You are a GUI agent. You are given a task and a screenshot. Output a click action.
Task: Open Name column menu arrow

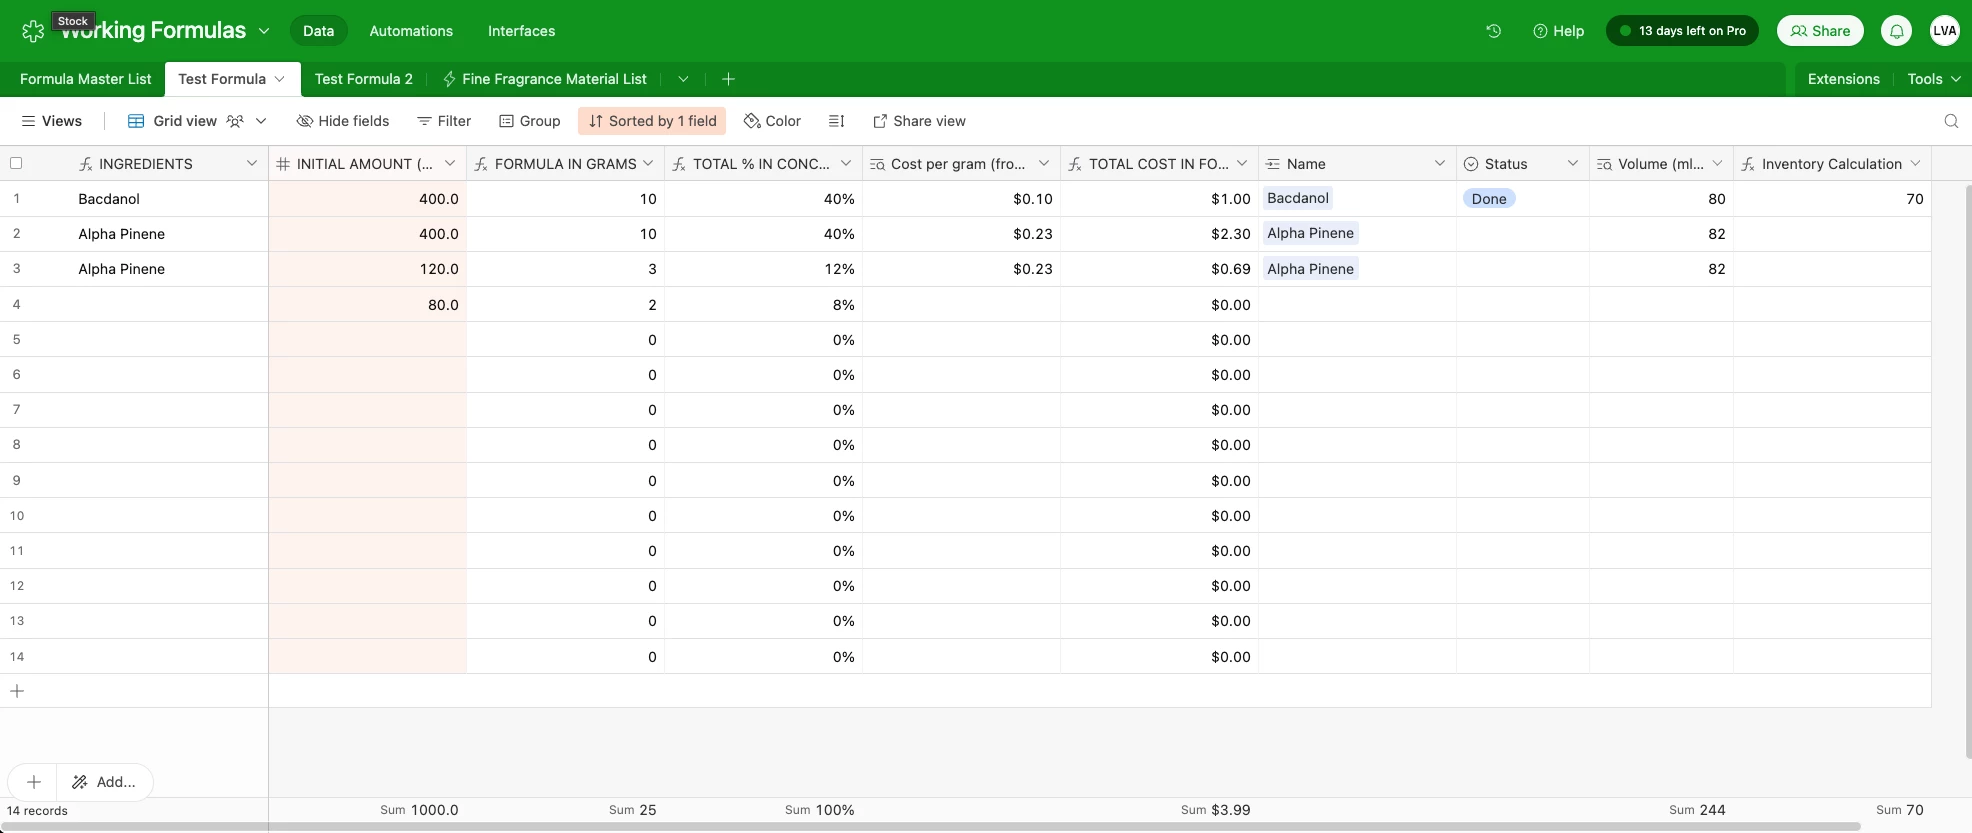1440,163
